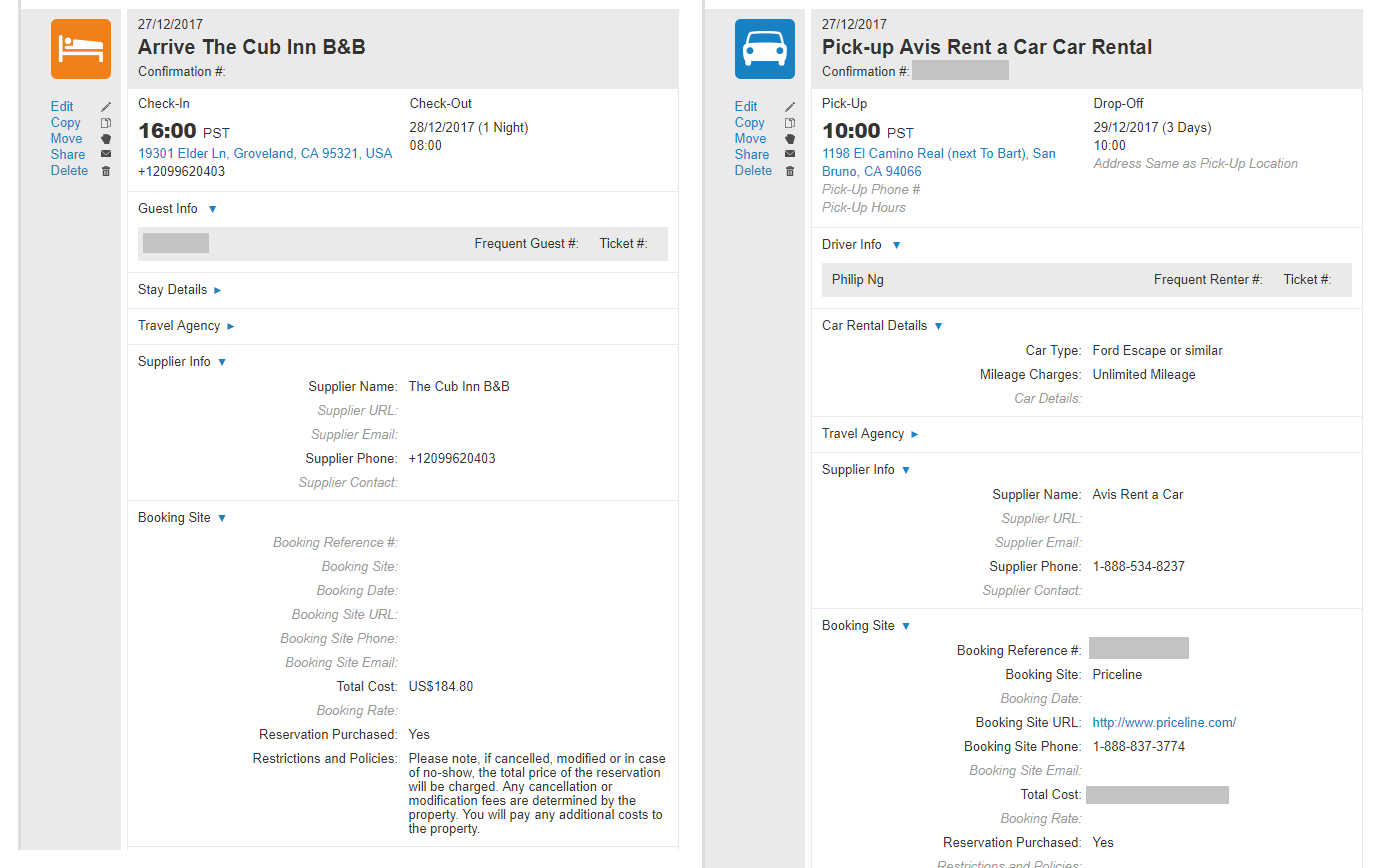Click the hotel Supplier Phone number value

tap(452, 459)
